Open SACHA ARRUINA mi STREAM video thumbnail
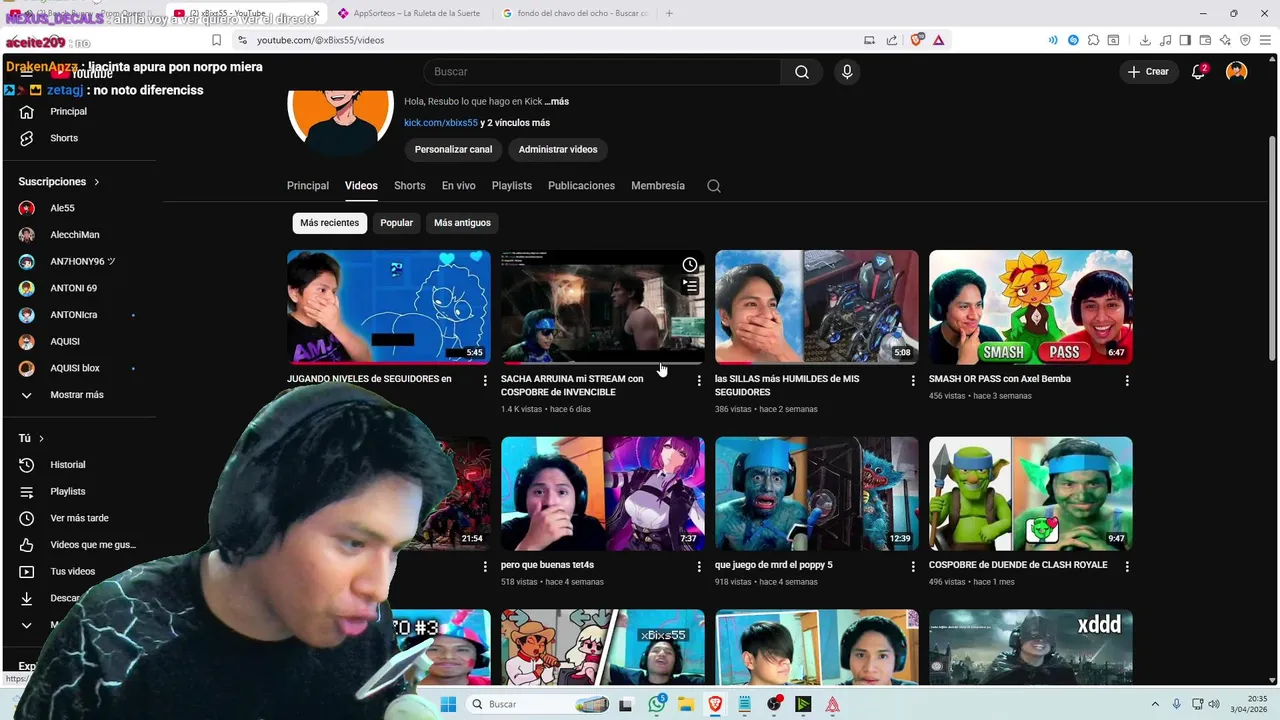The width and height of the screenshot is (1280, 720). (602, 307)
